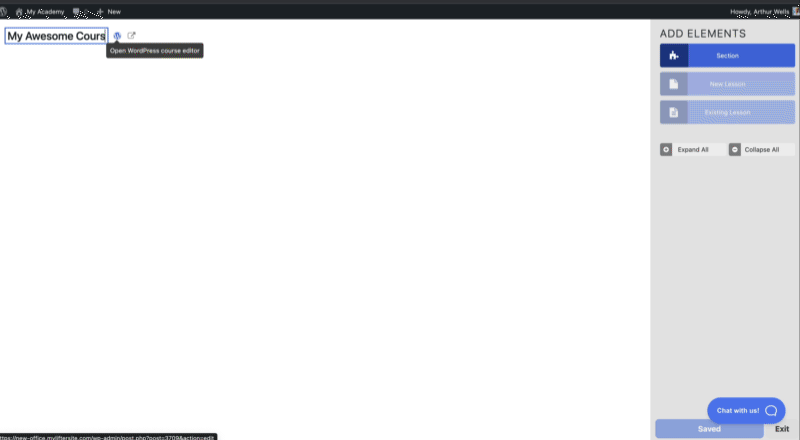
Task: Expand all sections via Expand All
Action: pos(692,150)
